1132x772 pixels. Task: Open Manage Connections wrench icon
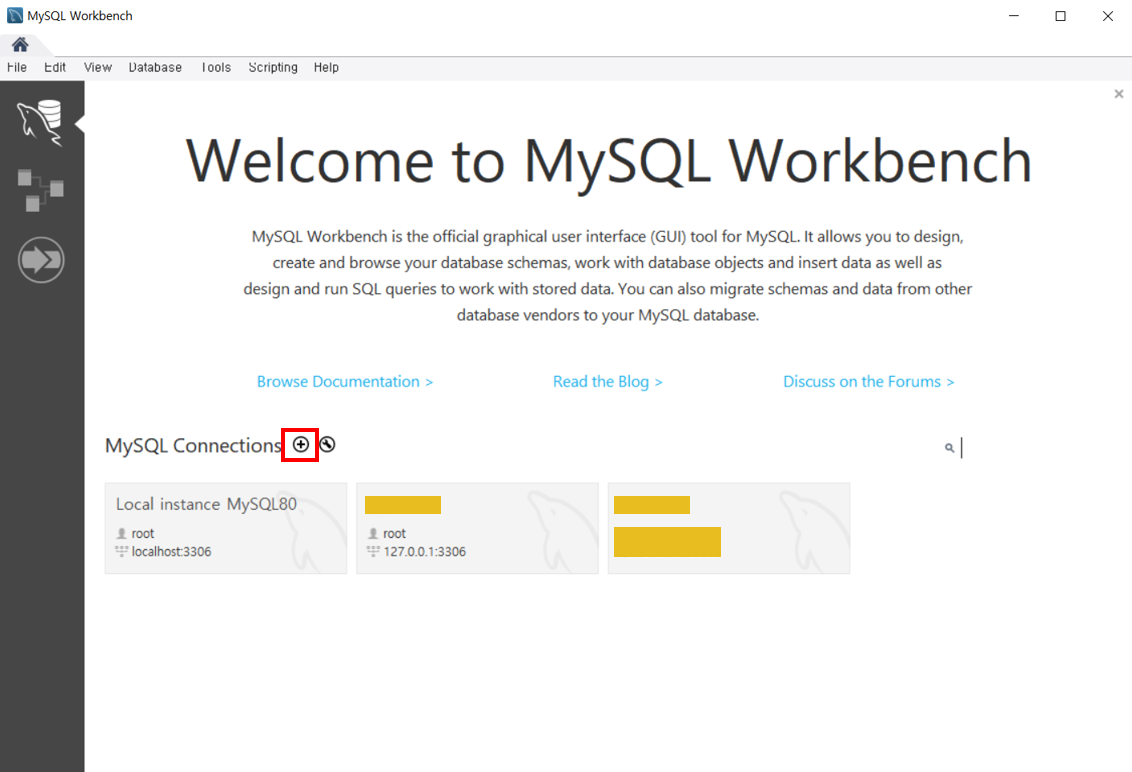pos(327,444)
